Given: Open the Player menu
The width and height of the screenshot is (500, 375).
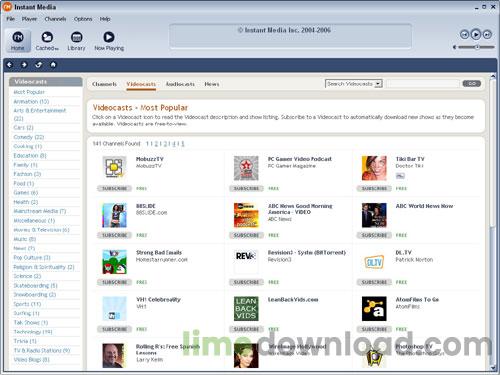Looking at the screenshot, I should pyautogui.click(x=29, y=19).
